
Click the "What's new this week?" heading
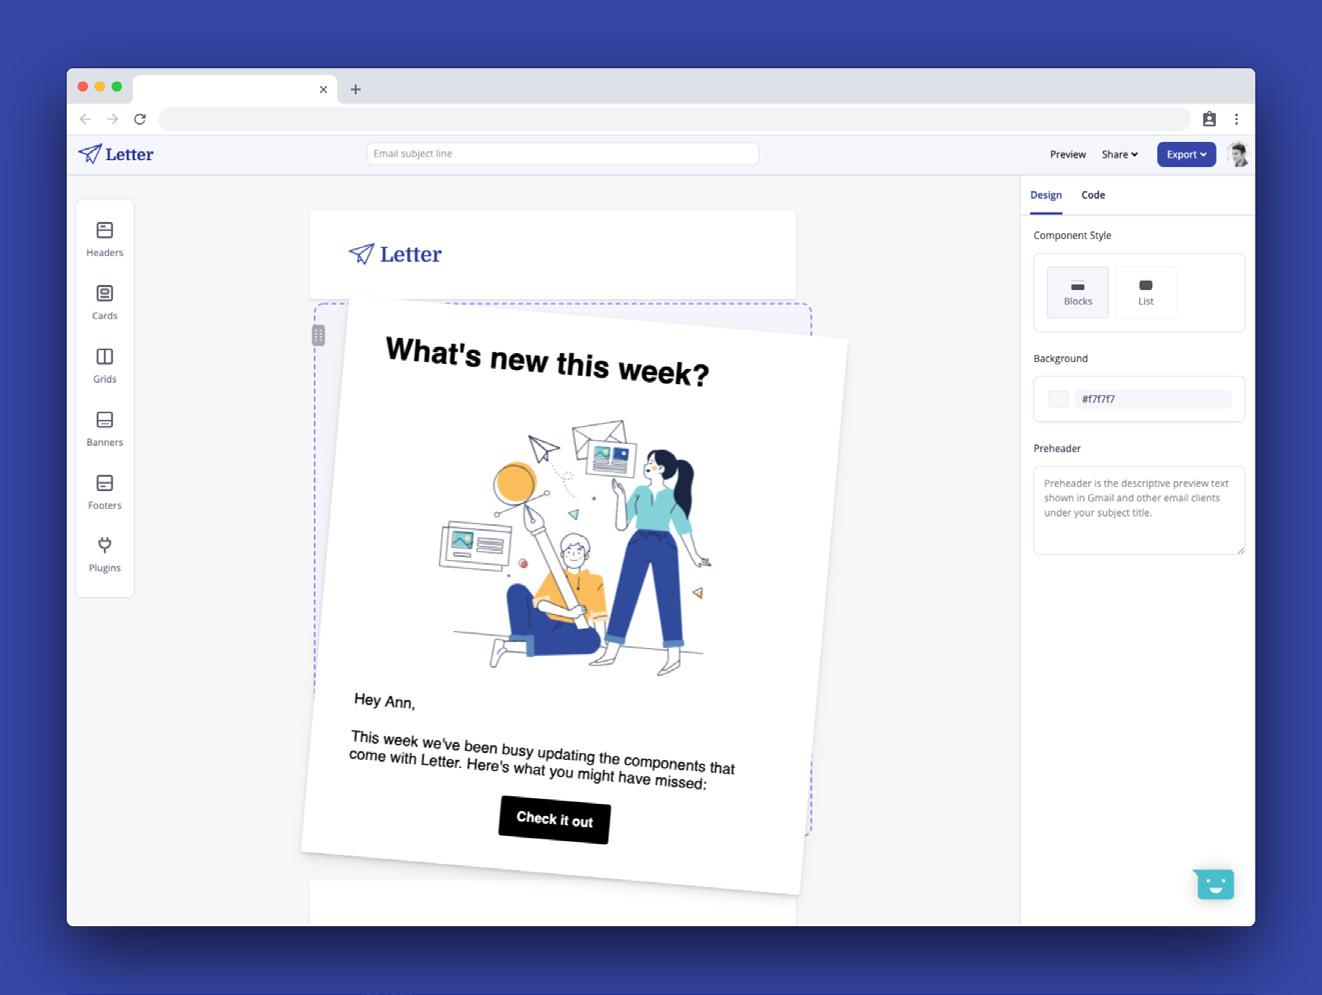(x=547, y=362)
